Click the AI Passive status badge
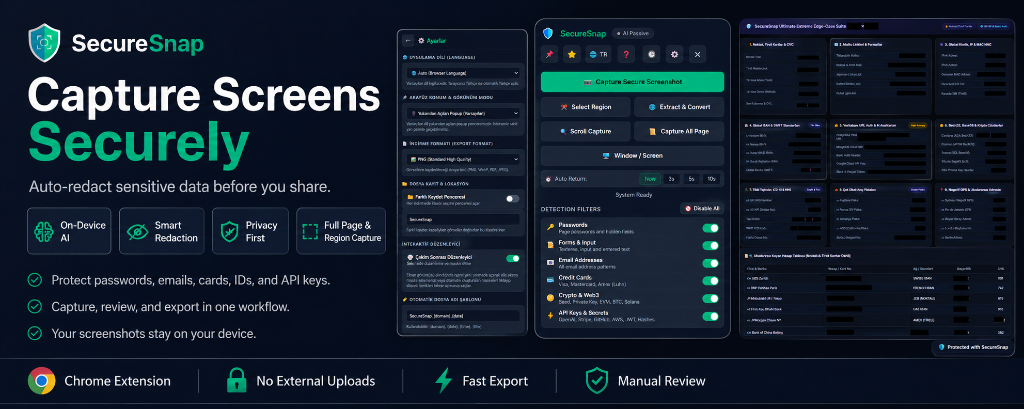This screenshot has height=409, width=1024. 633,33
